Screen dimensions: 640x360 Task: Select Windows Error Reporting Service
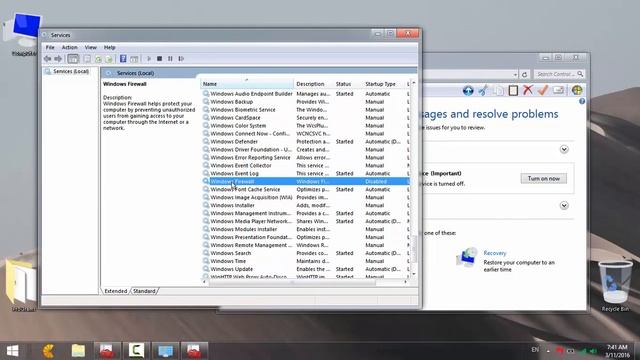coord(306,158)
